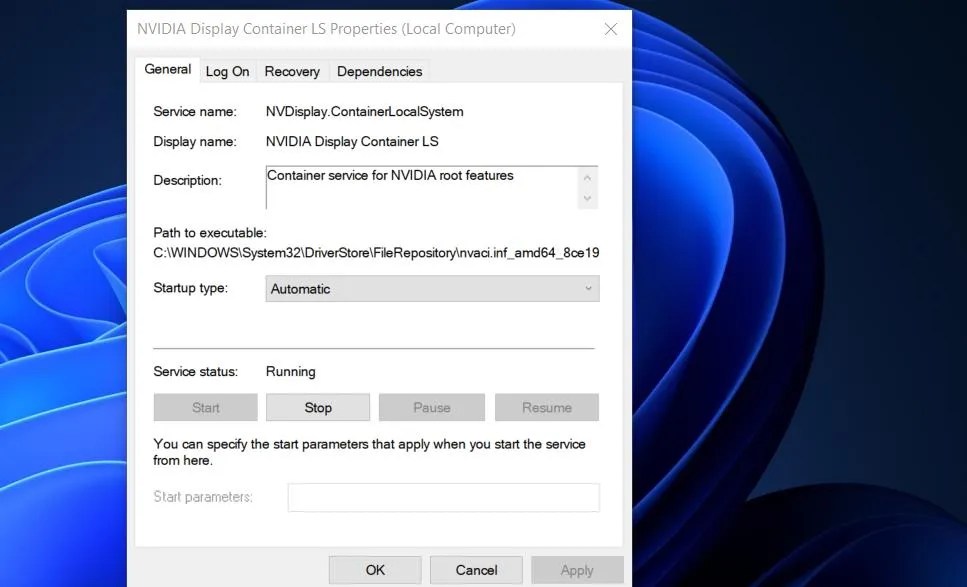Select the General tab
Image resolution: width=967 pixels, height=587 pixels.
[x=167, y=69]
